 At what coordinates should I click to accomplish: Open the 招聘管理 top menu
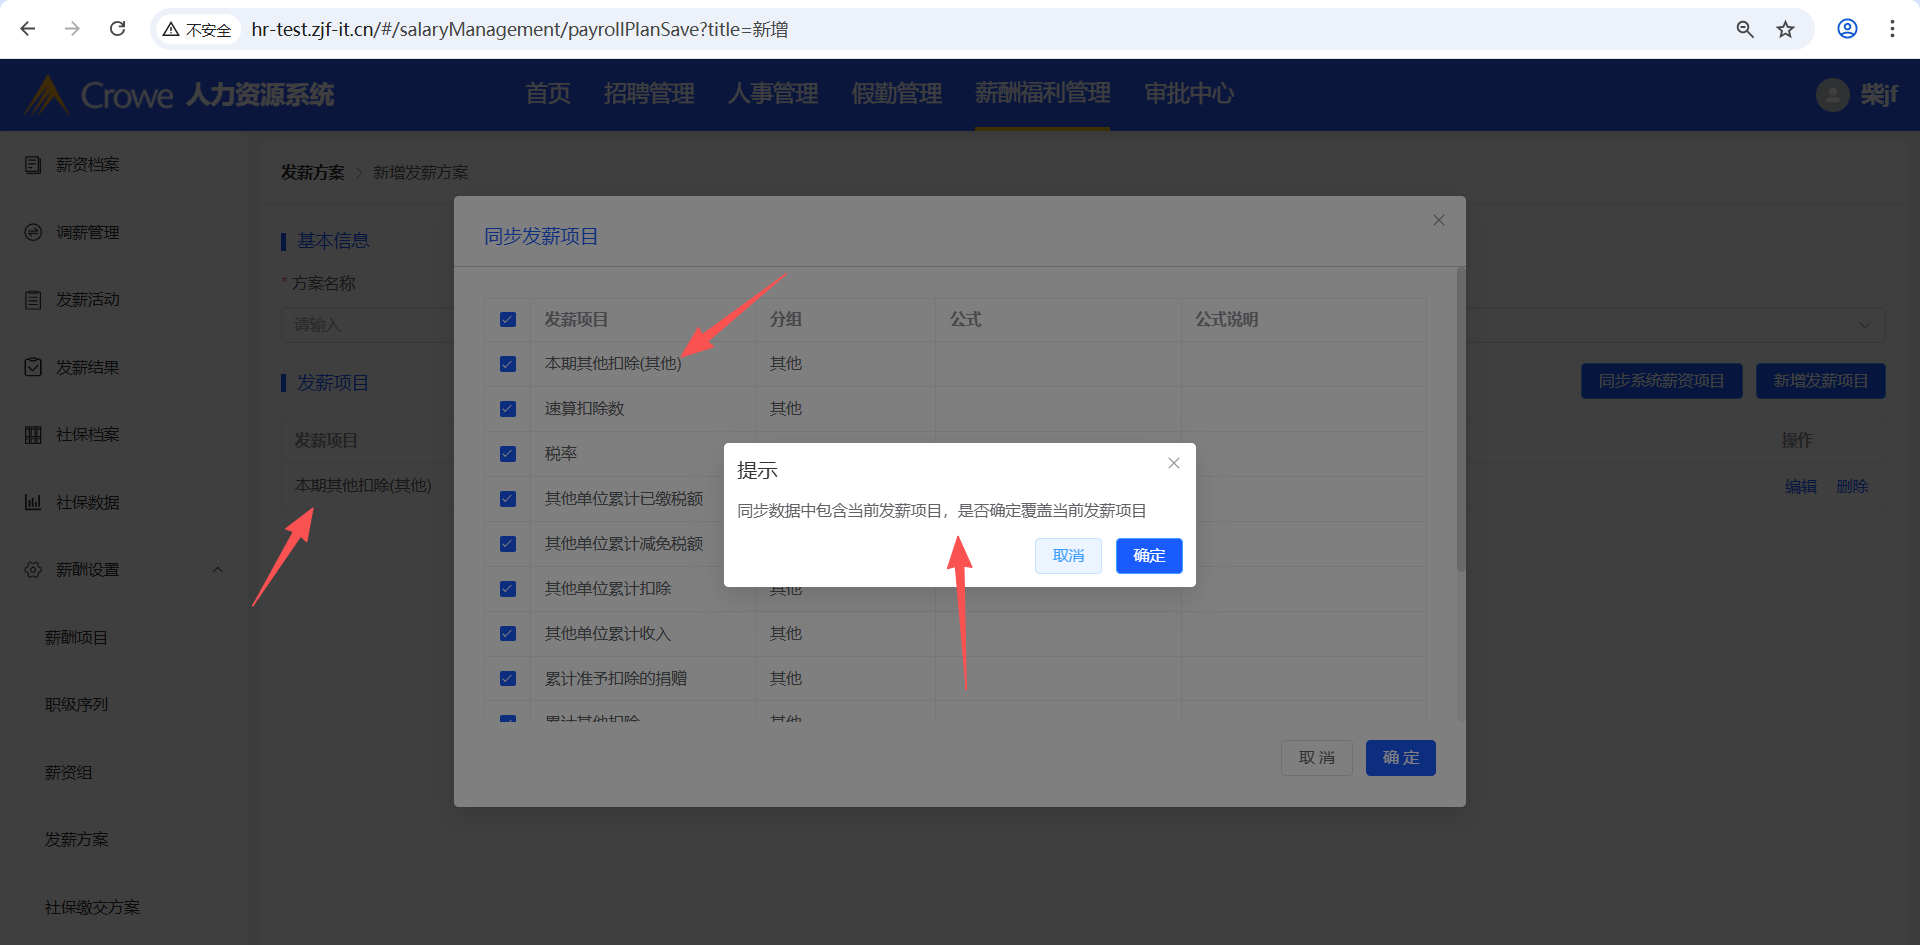click(649, 94)
